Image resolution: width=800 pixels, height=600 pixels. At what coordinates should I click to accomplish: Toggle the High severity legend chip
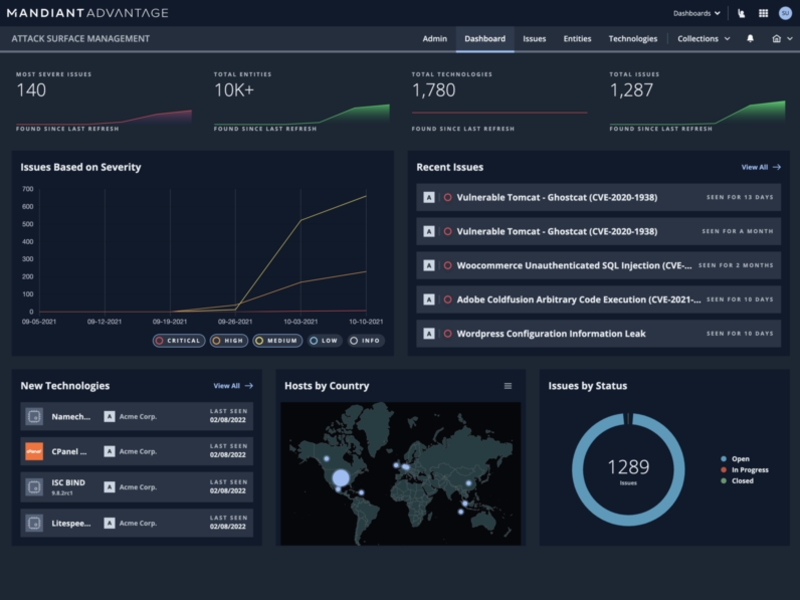click(x=229, y=341)
